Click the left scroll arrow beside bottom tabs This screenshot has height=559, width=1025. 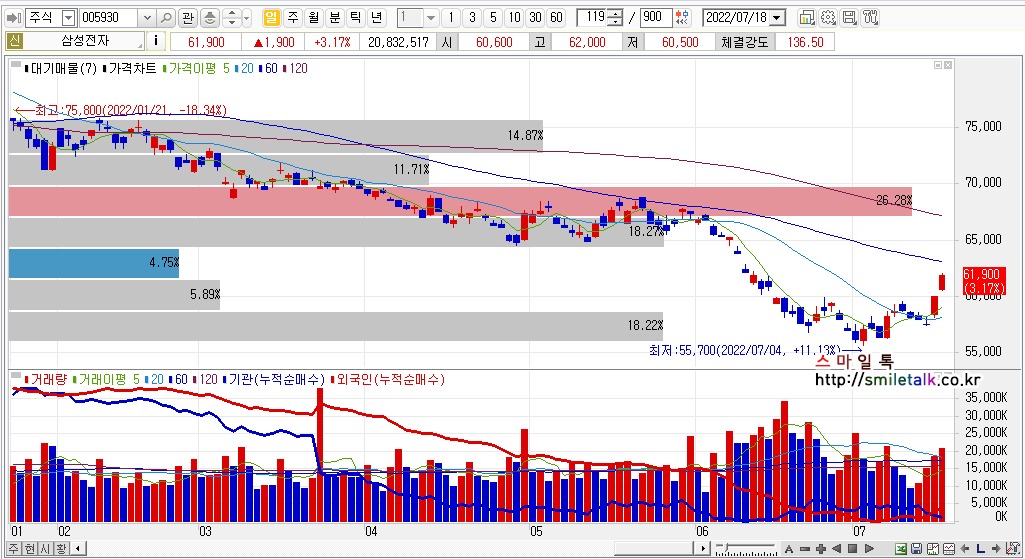point(78,549)
